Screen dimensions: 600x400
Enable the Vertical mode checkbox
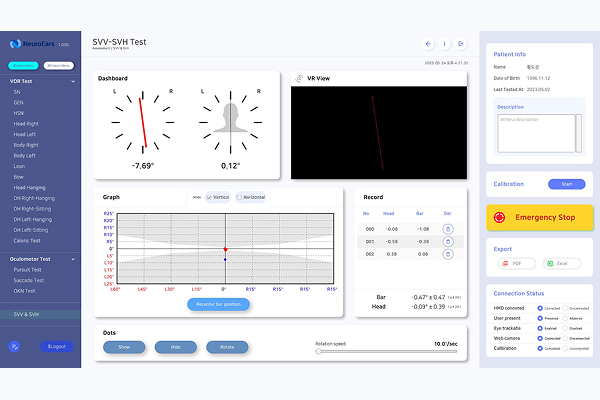pos(210,197)
